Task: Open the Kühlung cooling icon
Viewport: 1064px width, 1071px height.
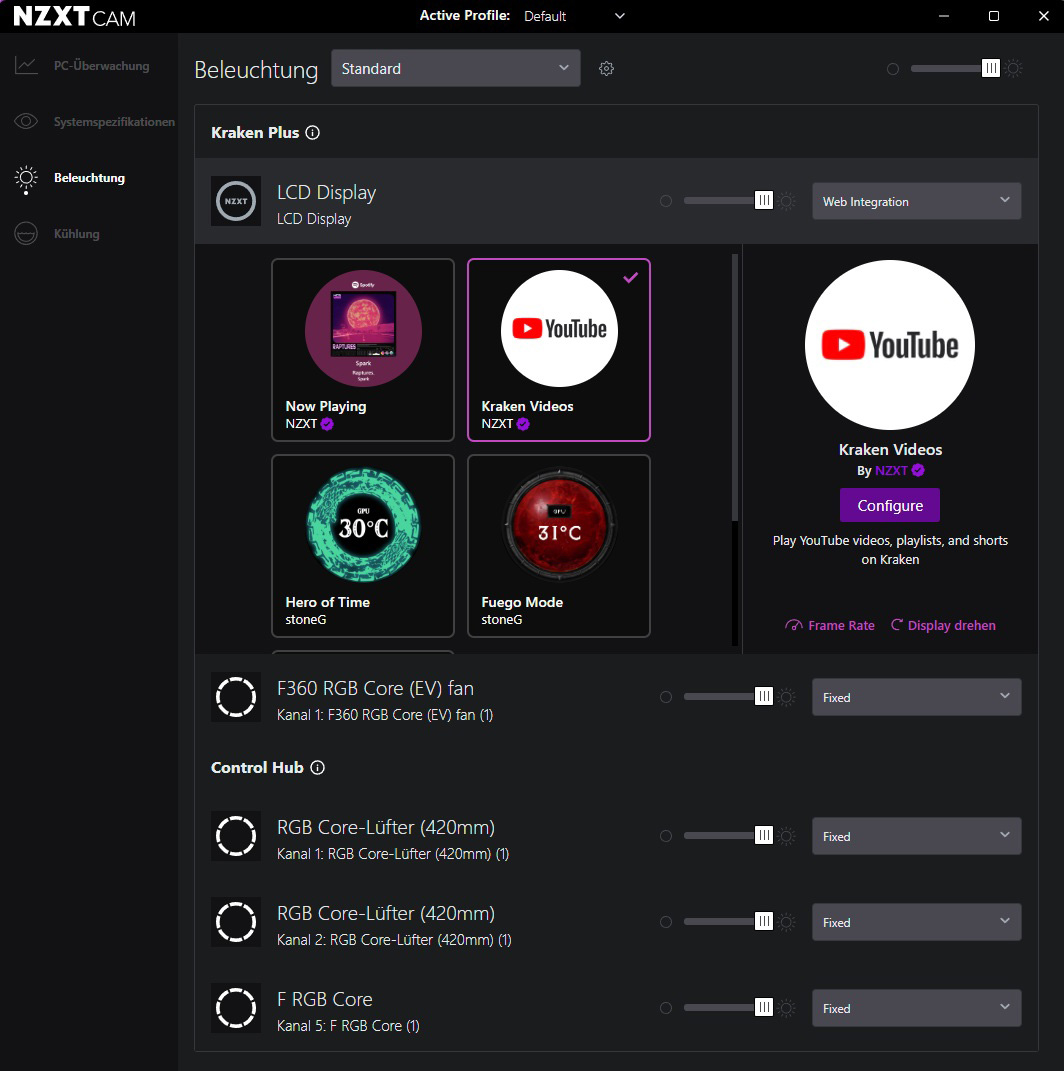Action: (26, 234)
